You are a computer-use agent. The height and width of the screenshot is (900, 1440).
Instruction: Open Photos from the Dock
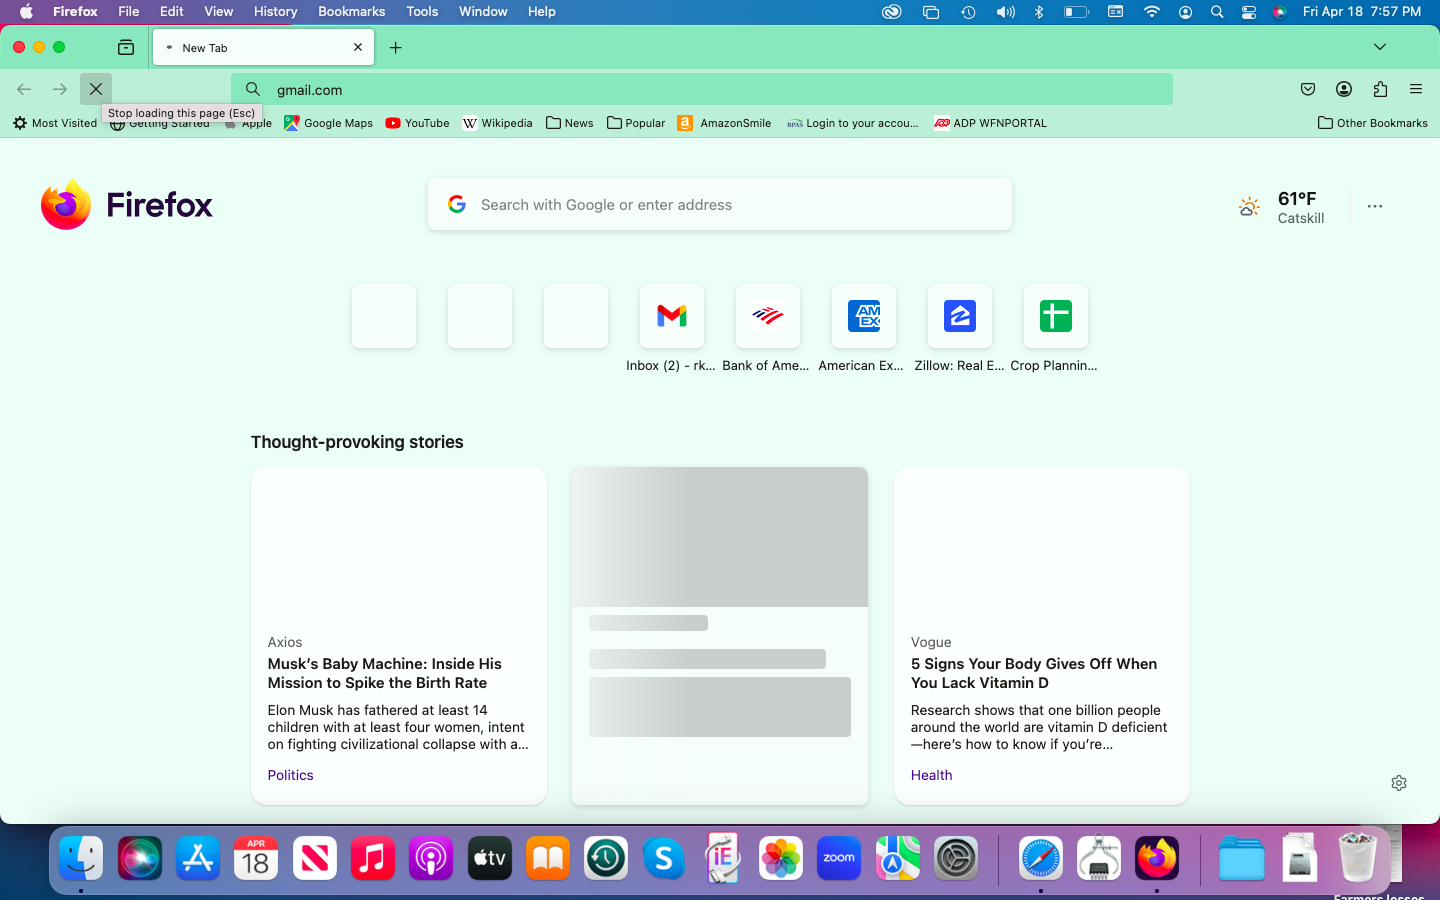pos(781,858)
